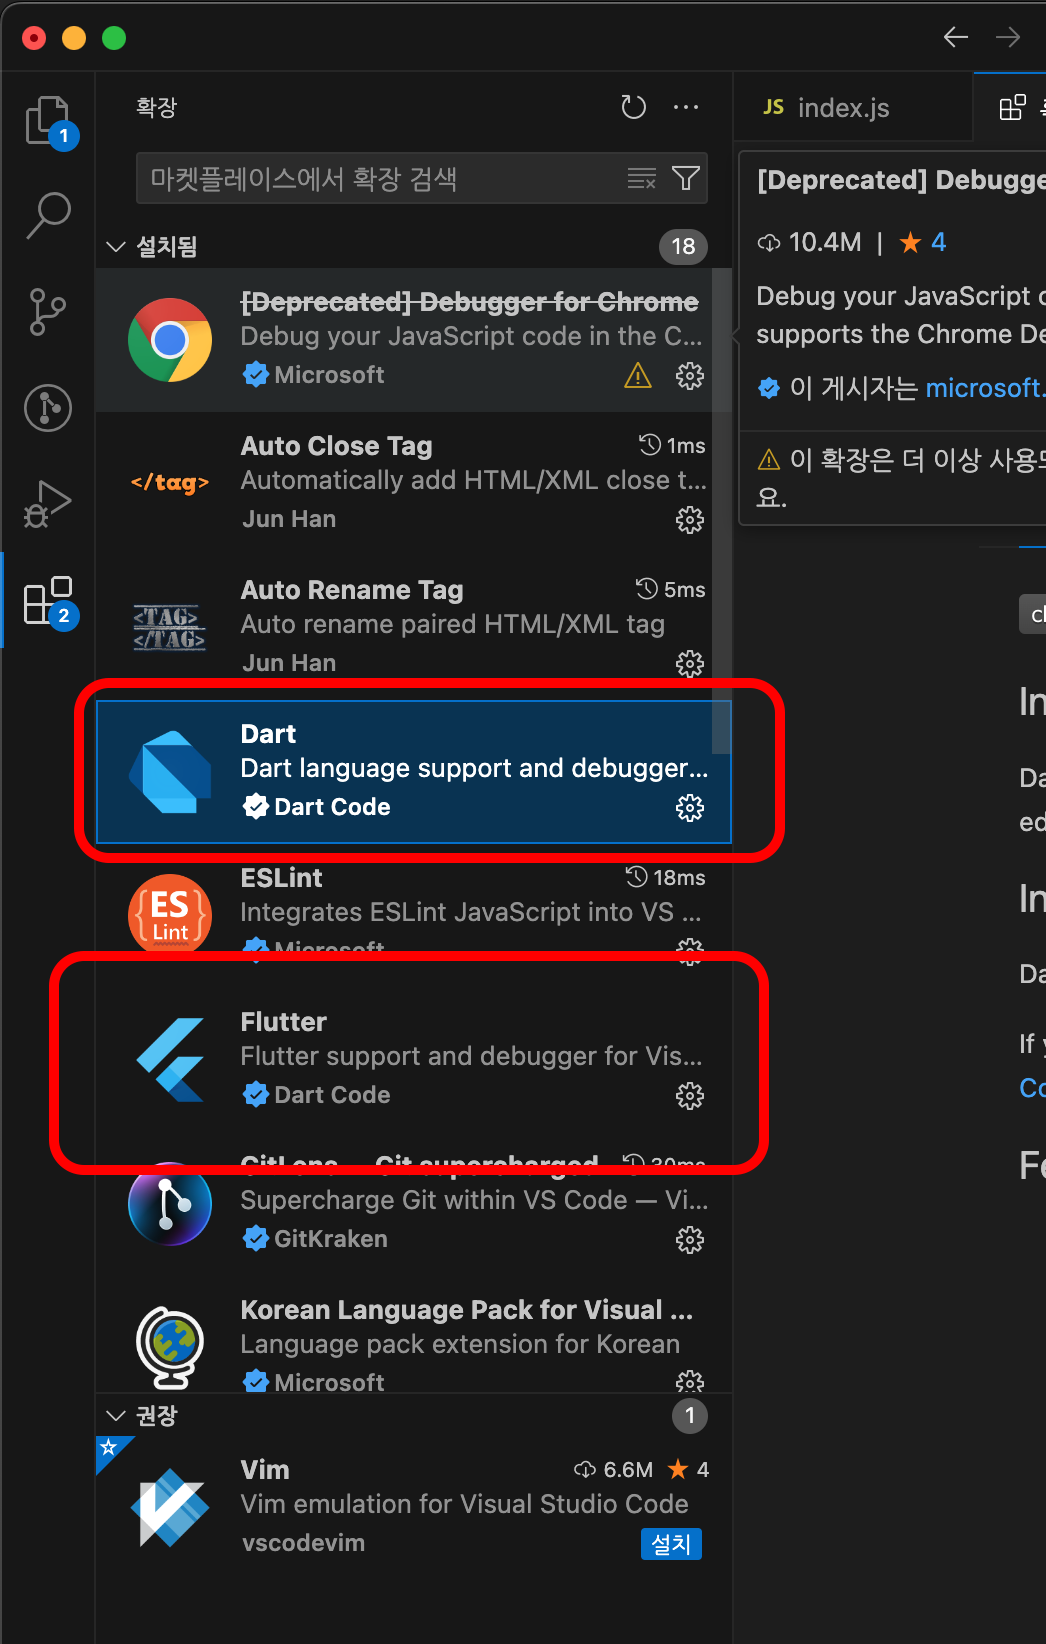1046x1644 pixels.
Task: Open the extensions view more actions menu
Action: pos(686,107)
